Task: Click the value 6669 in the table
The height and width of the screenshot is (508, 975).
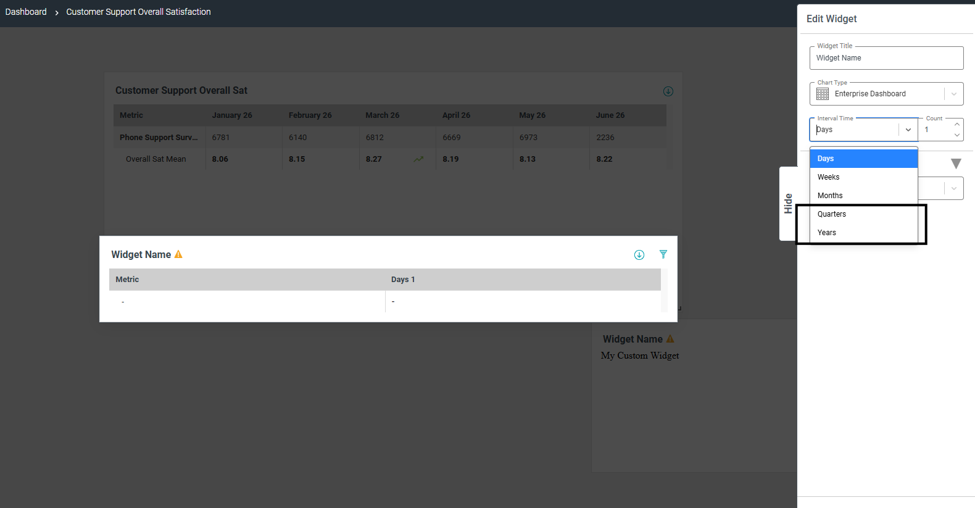Action: click(451, 137)
